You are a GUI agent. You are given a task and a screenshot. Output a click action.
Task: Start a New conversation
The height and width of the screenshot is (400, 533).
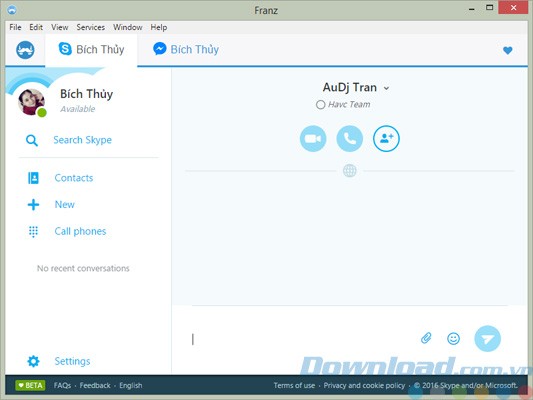click(65, 205)
